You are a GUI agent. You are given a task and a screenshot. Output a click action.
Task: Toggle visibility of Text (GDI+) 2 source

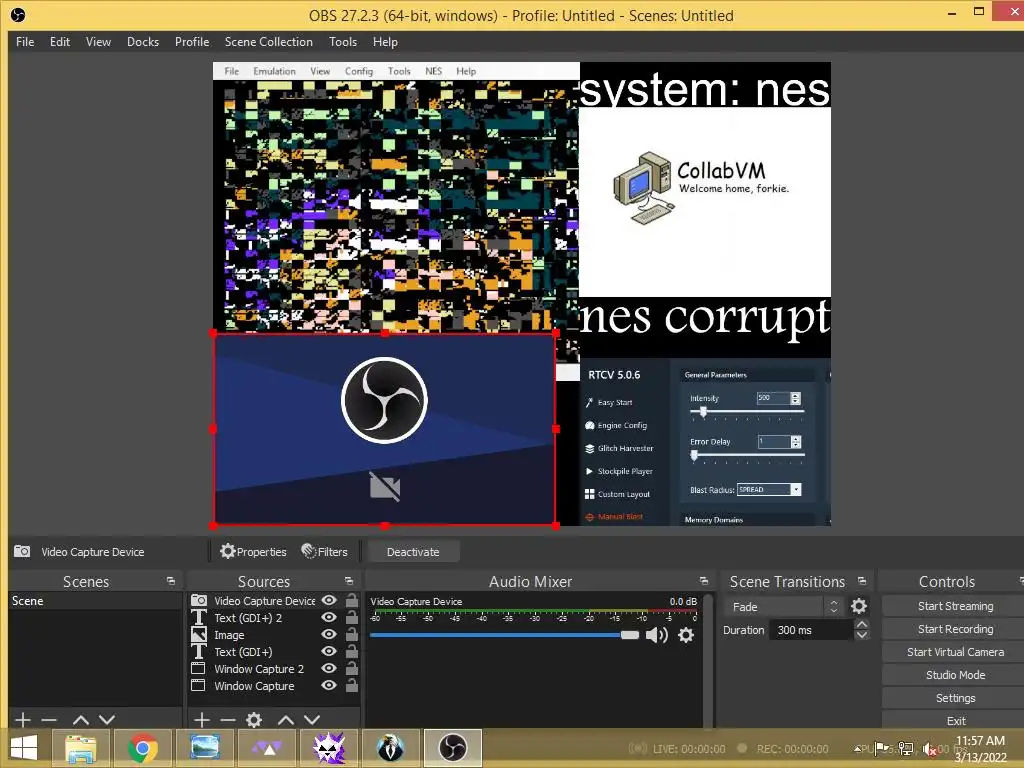coord(329,617)
